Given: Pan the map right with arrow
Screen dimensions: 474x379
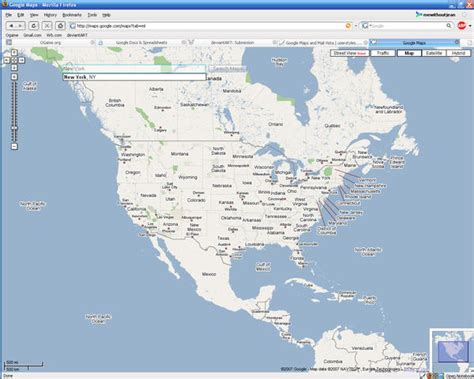Looking at the screenshot, I should point(22,60).
